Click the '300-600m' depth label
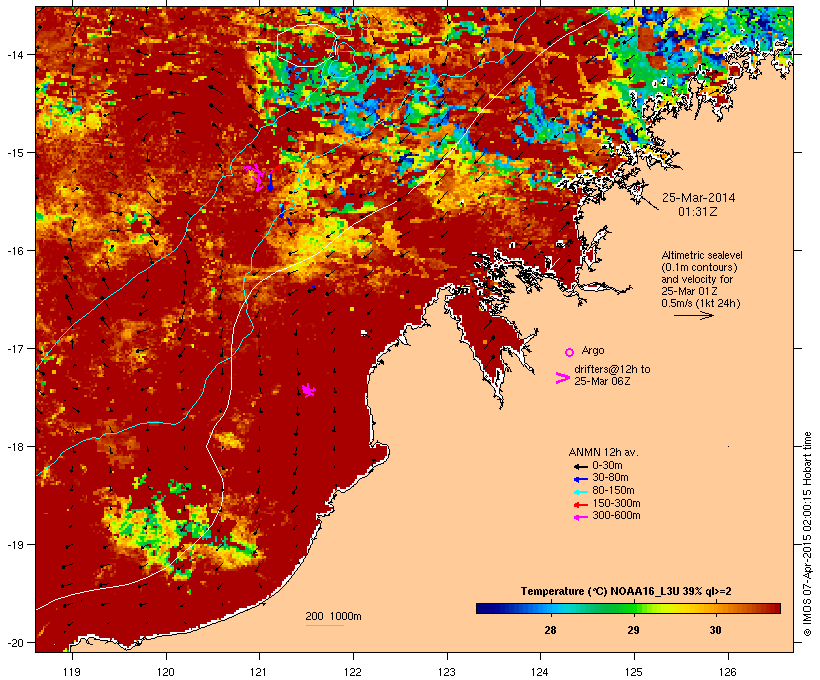The image size is (820, 680). [617, 516]
